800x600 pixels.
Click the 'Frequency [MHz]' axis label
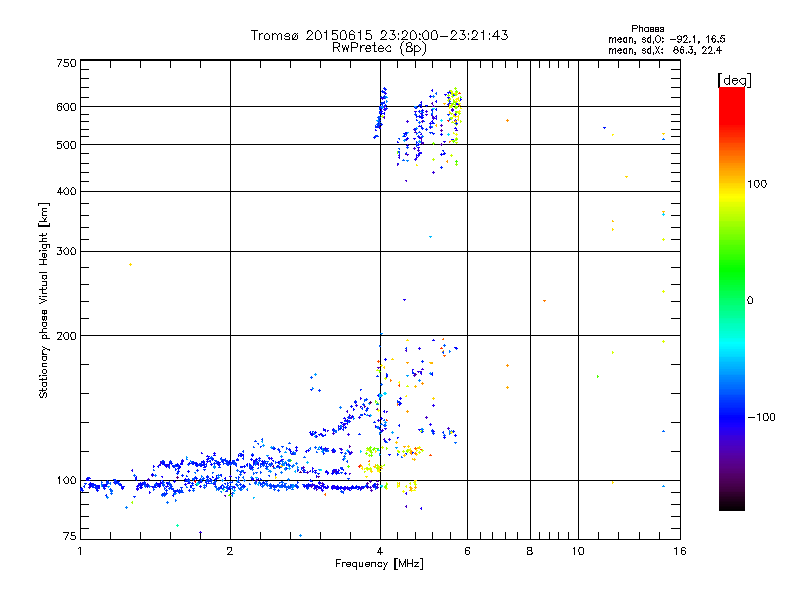tap(379, 564)
